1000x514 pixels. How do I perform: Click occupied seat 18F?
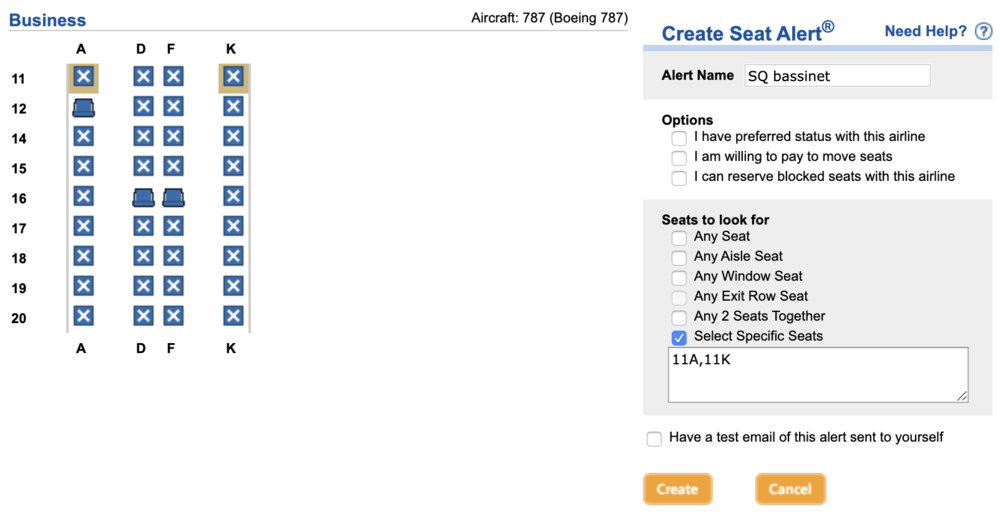173,257
